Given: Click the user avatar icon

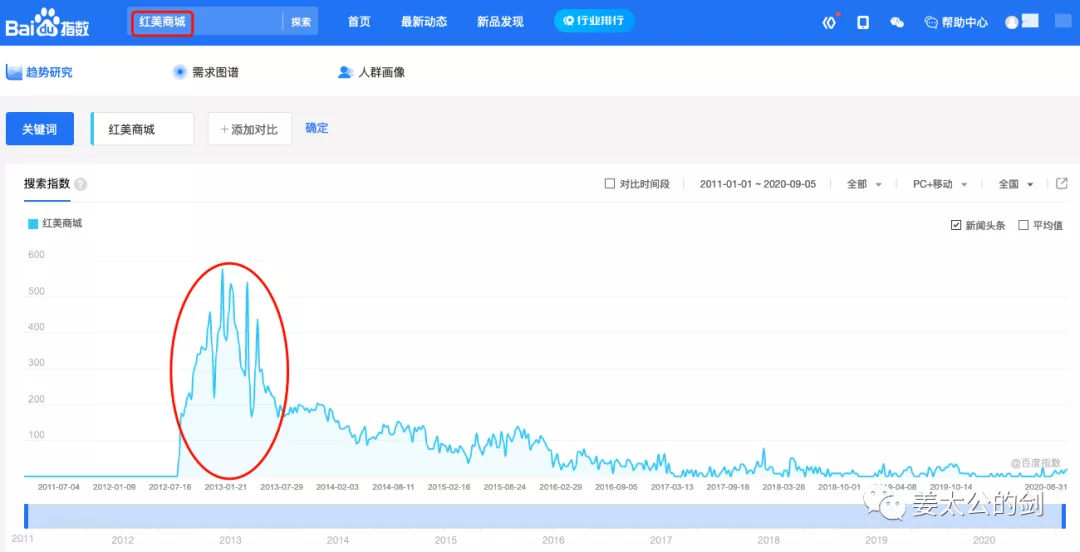Looking at the screenshot, I should coord(1012,23).
